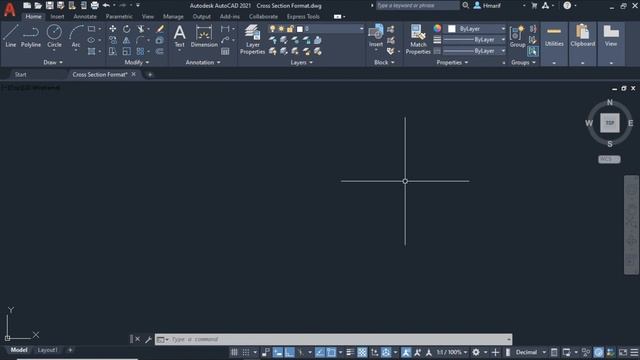Open the AutoCAD application menu logo

(9, 9)
